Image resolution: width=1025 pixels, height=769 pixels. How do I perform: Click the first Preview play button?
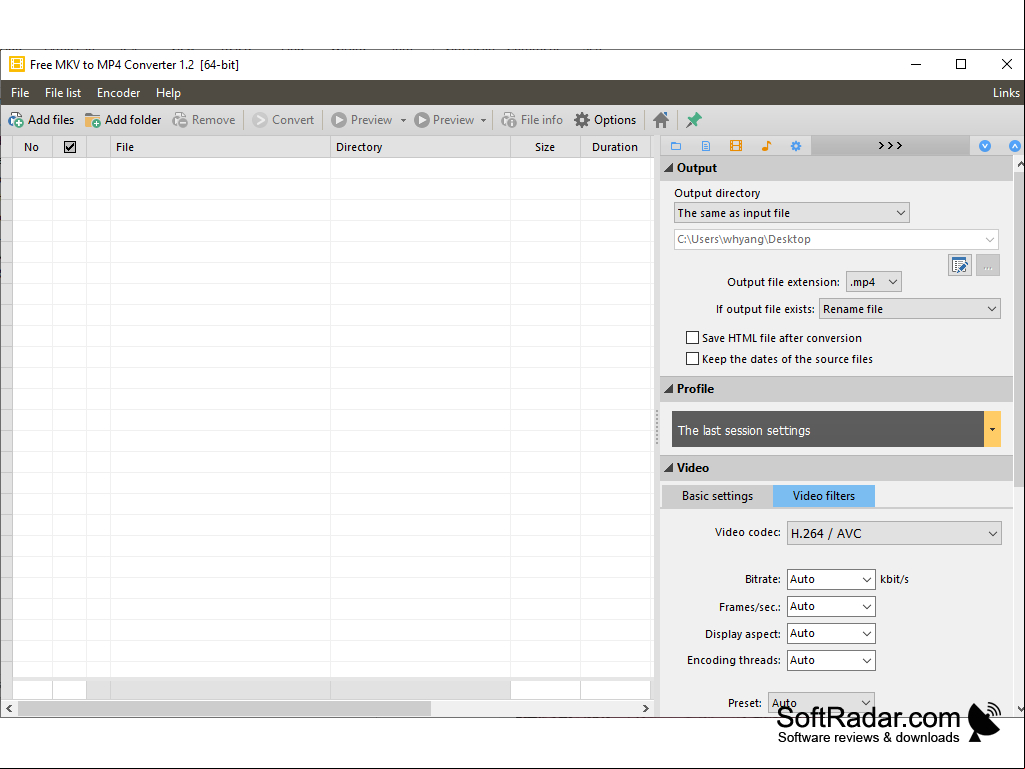[x=361, y=120]
